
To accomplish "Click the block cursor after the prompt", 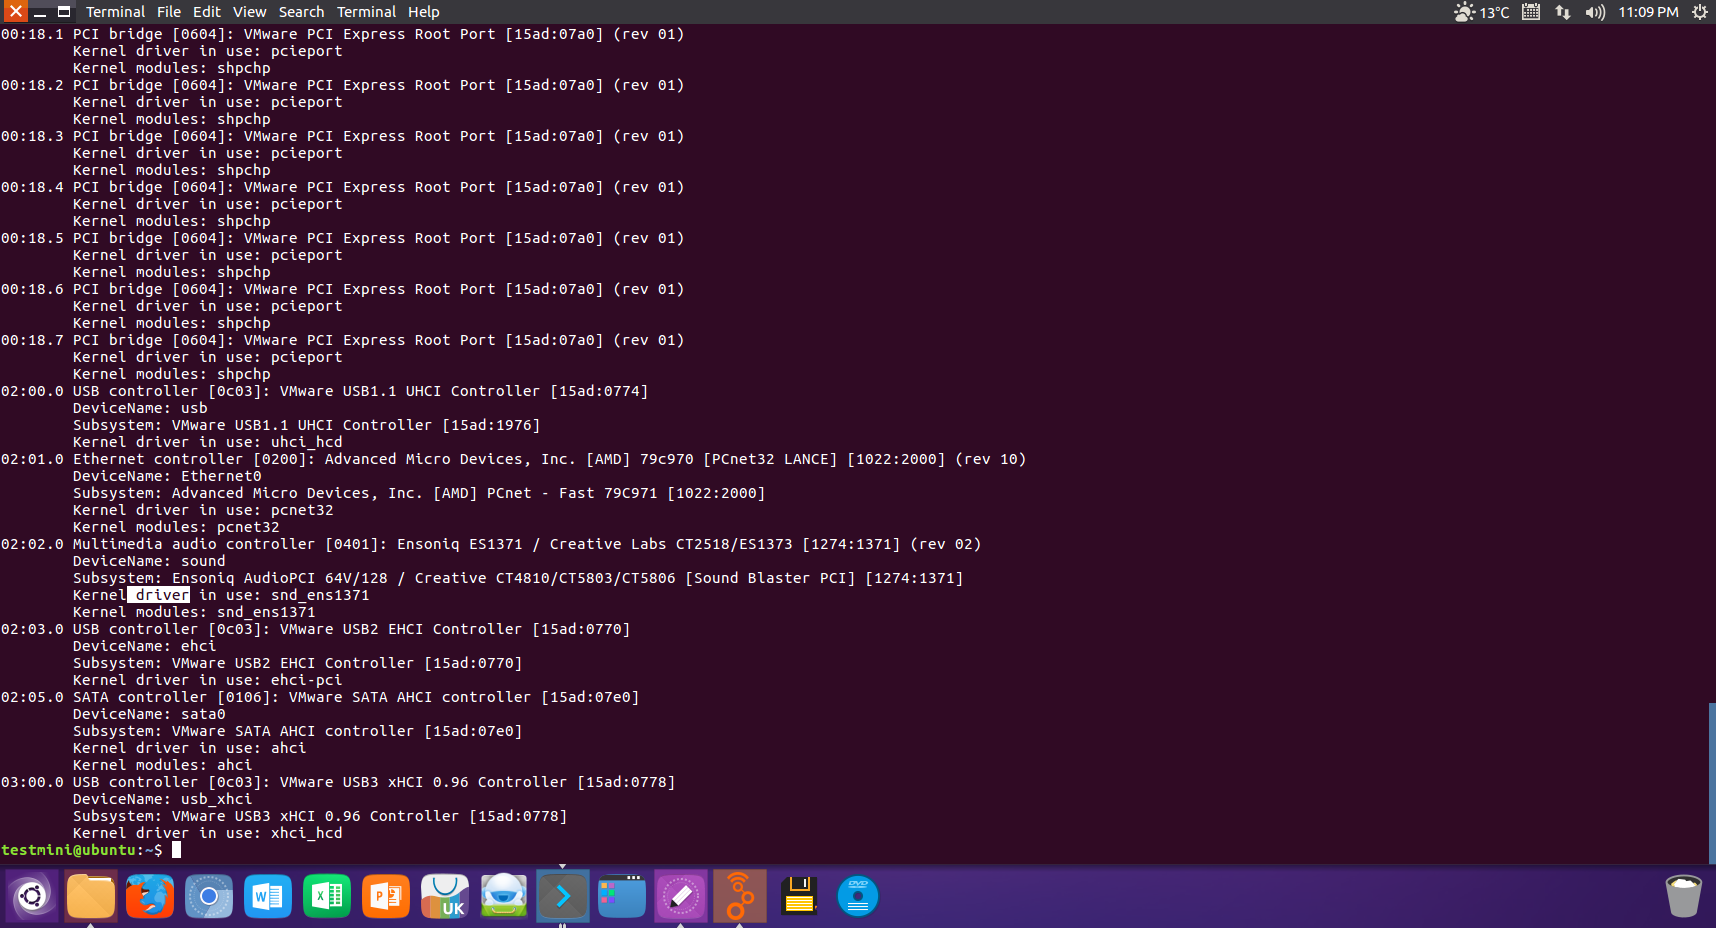I will (x=176, y=850).
